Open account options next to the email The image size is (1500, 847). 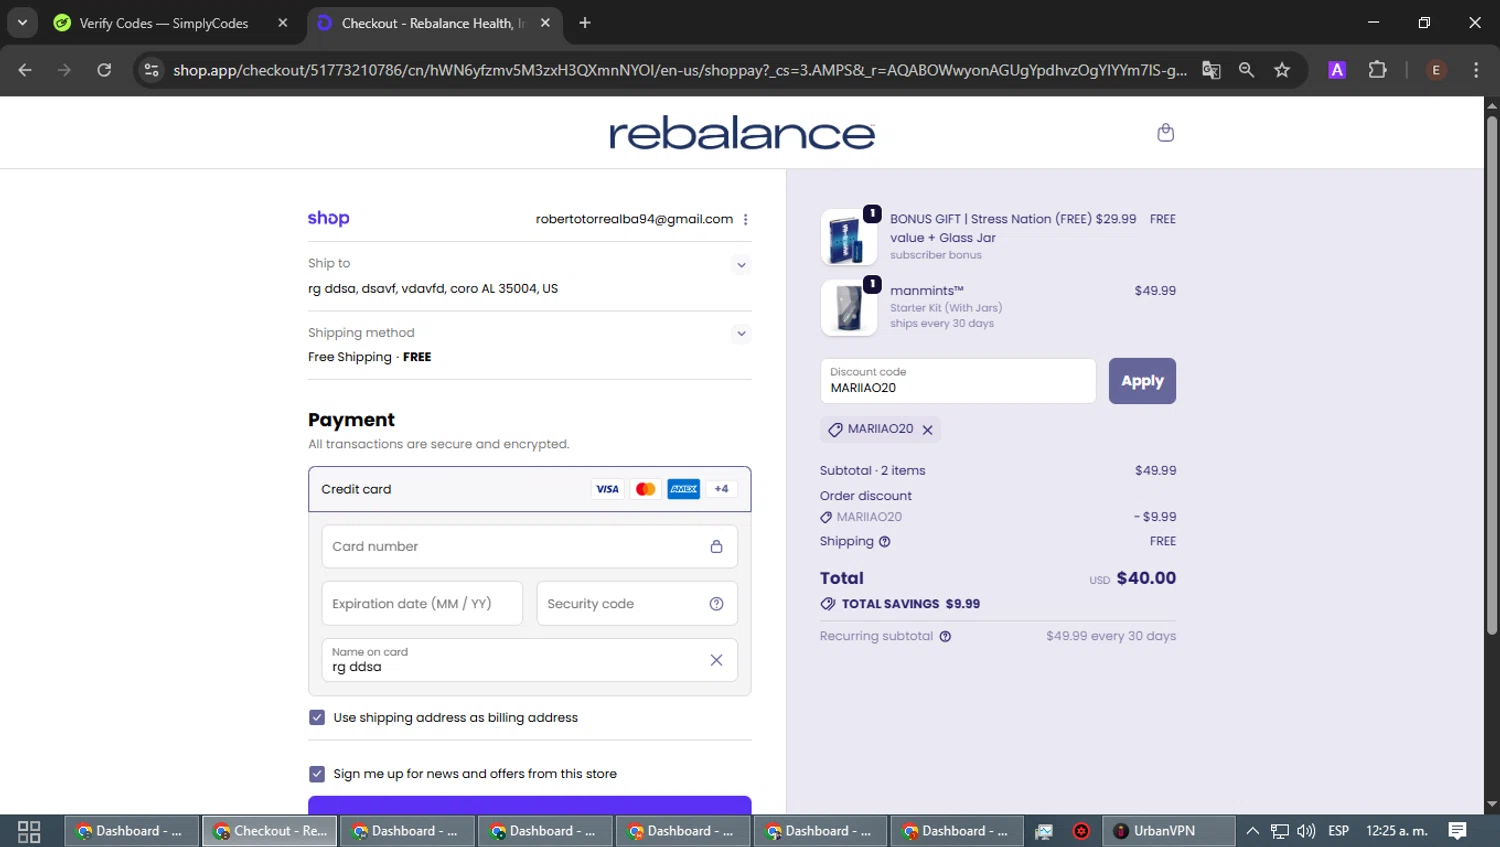[x=745, y=219]
